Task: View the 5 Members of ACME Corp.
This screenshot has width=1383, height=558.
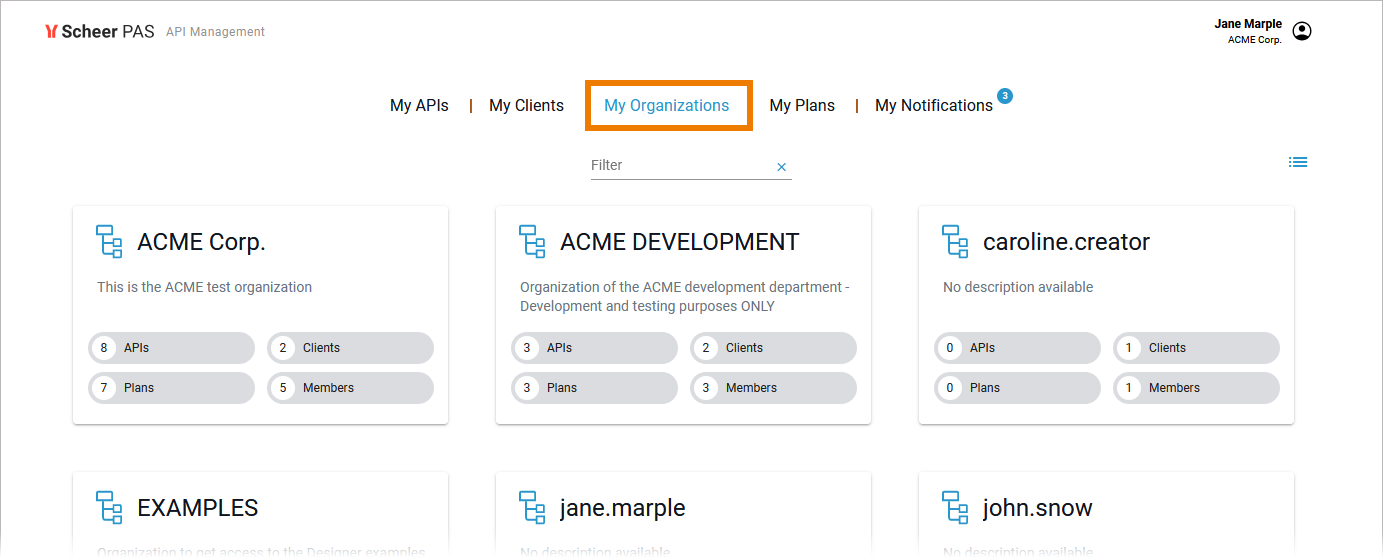Action: tap(351, 388)
